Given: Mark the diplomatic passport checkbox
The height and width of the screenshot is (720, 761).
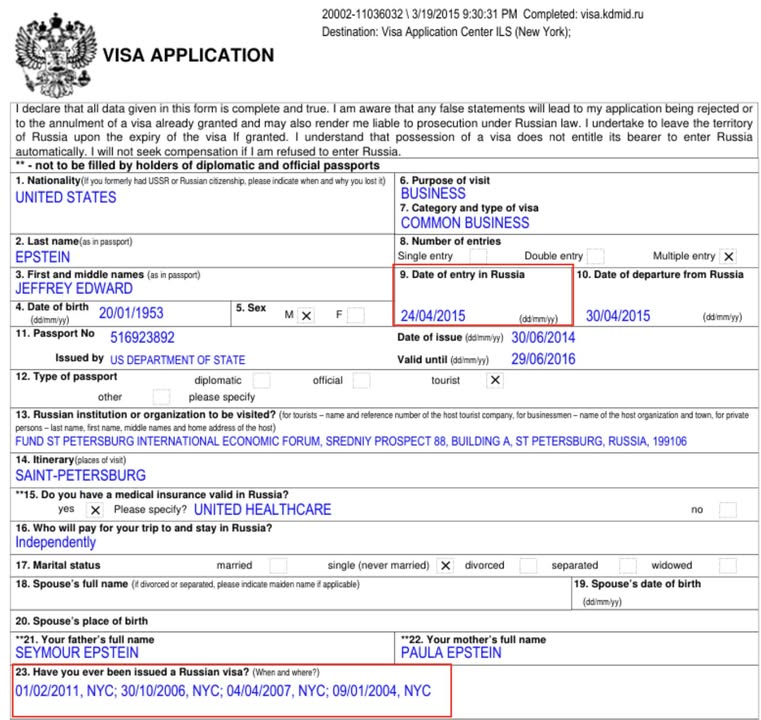Looking at the screenshot, I should tap(262, 381).
